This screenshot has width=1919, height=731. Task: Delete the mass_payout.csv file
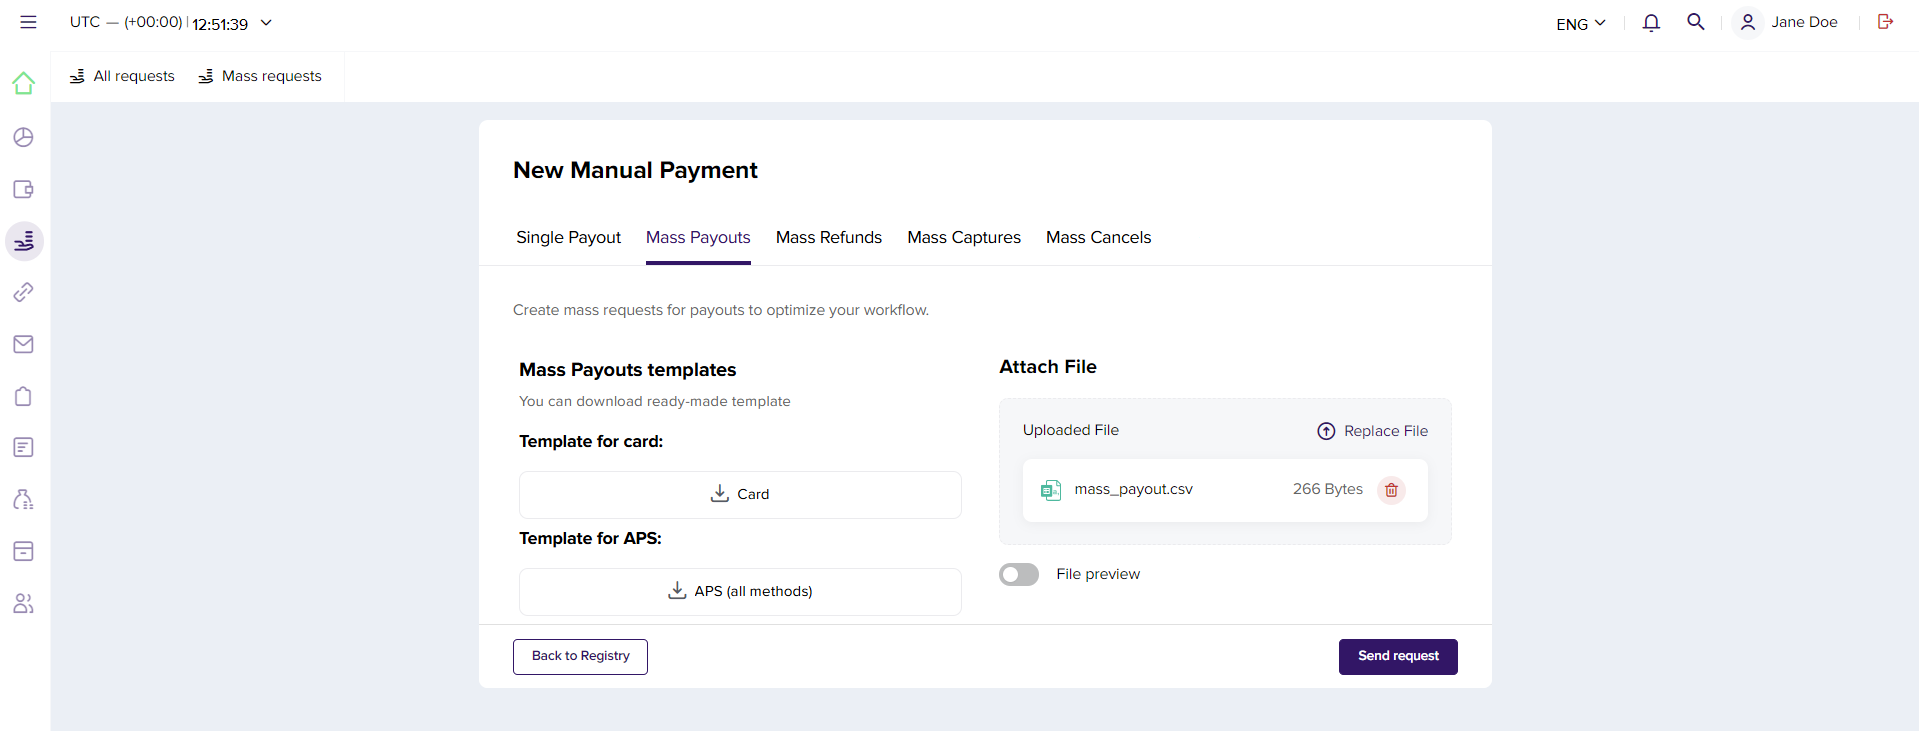1391,490
